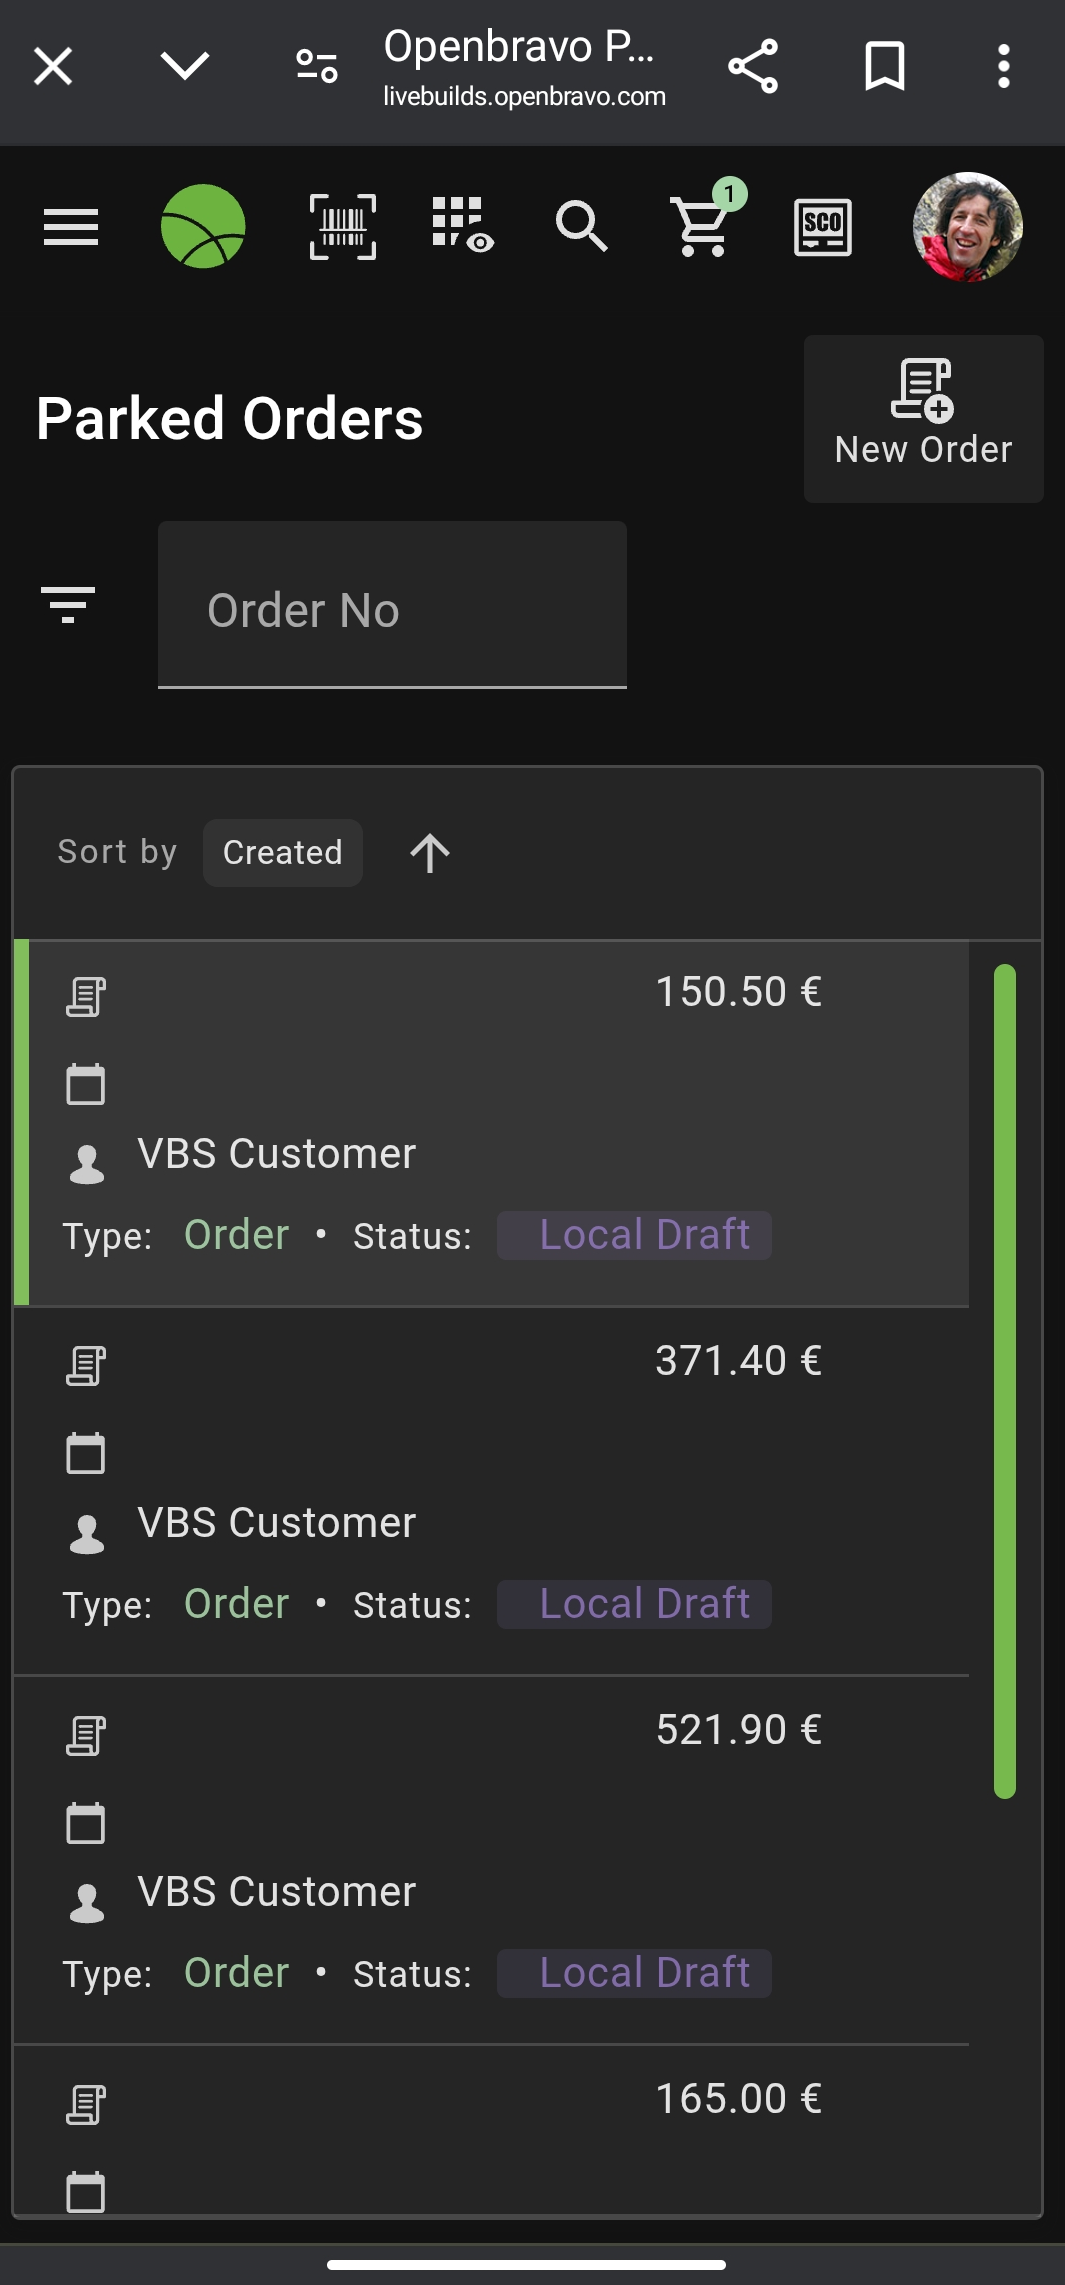The width and height of the screenshot is (1065, 2285).
Task: Open the 521.90 € parked order
Action: [492, 1860]
